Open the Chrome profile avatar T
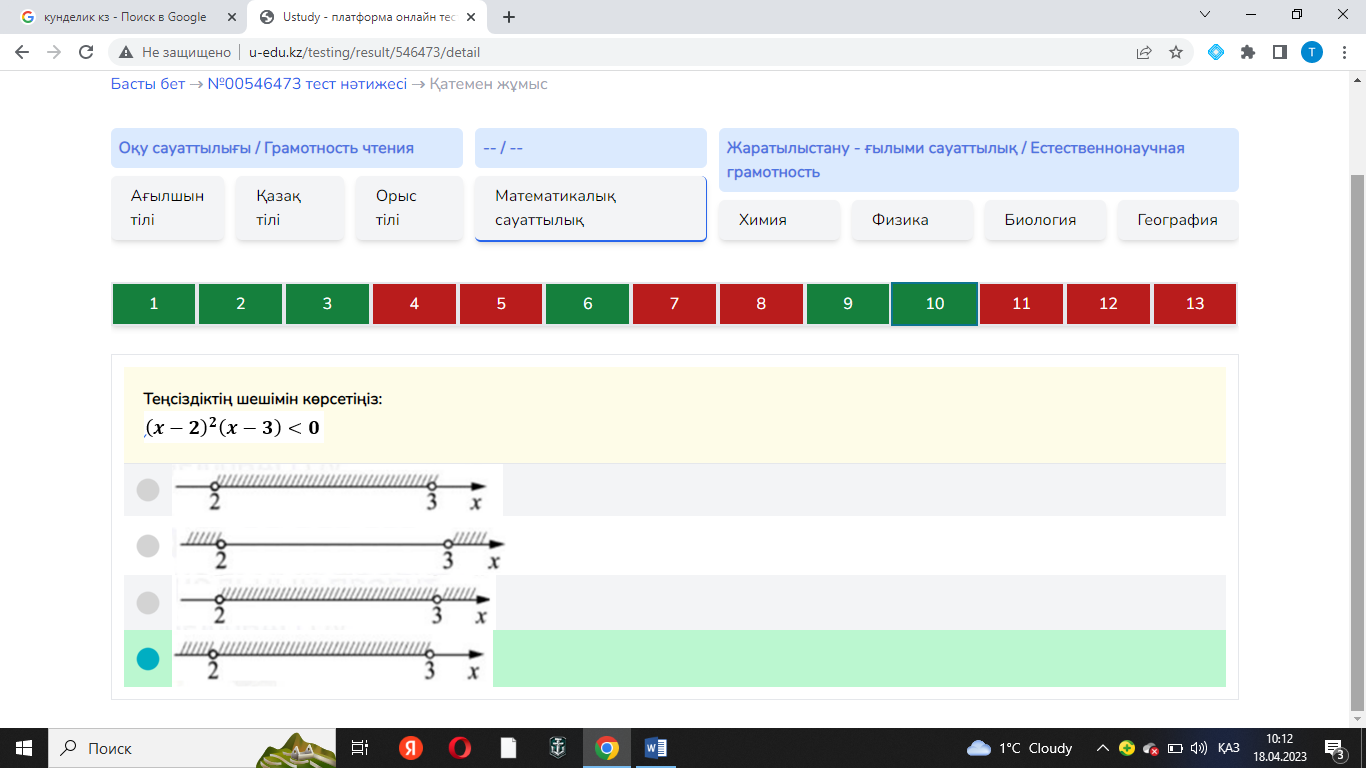This screenshot has width=1366, height=768. [x=1311, y=52]
